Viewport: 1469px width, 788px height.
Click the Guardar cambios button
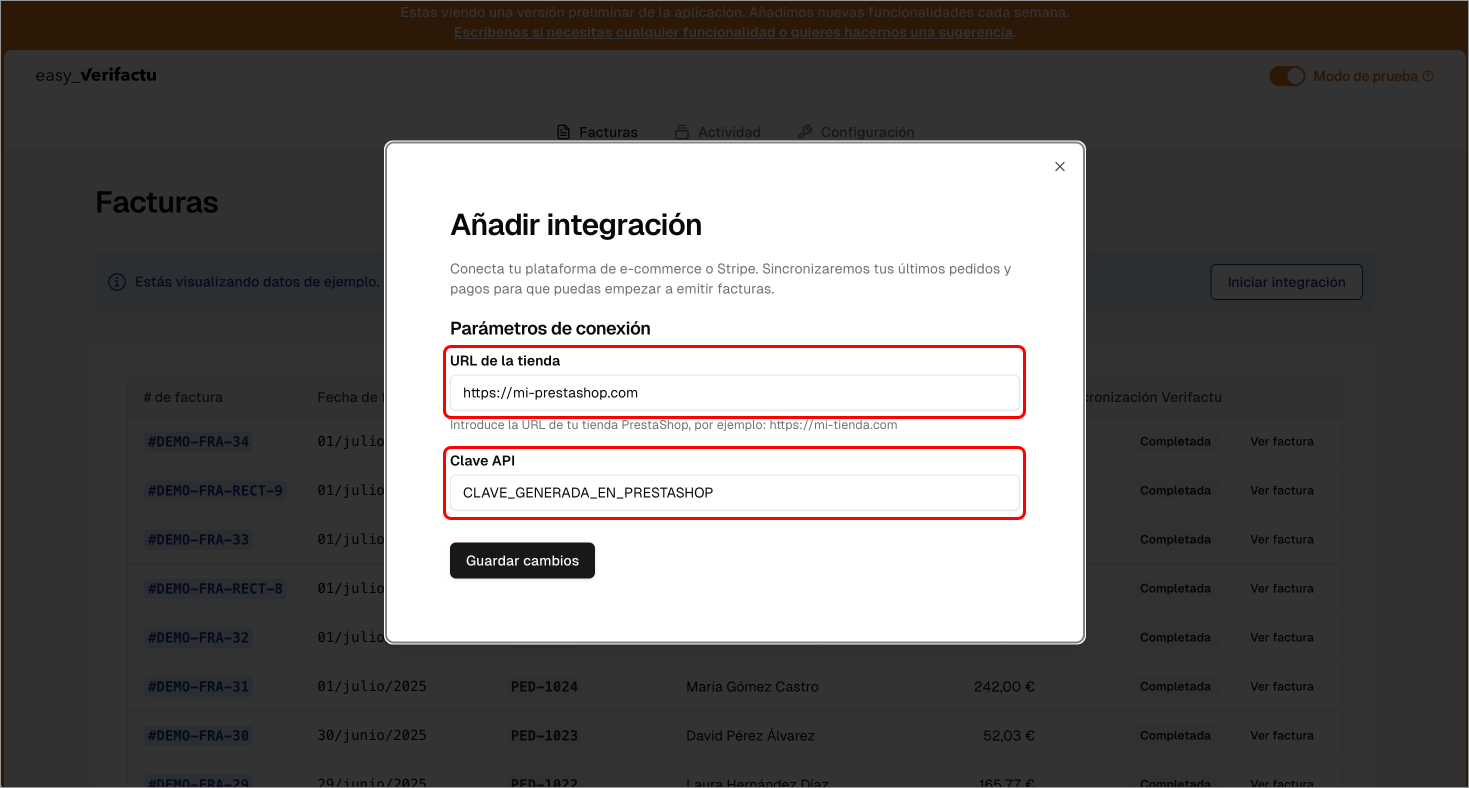pyautogui.click(x=522, y=560)
